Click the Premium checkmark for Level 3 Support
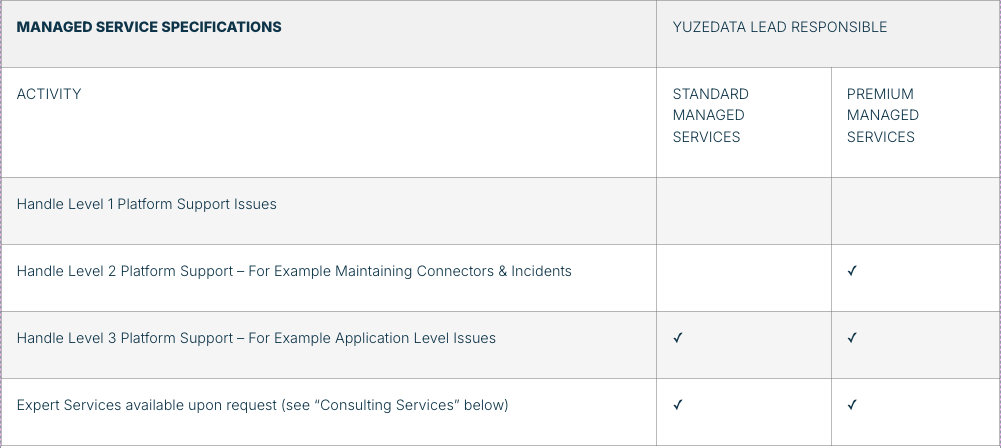The image size is (1001, 448). (852, 338)
